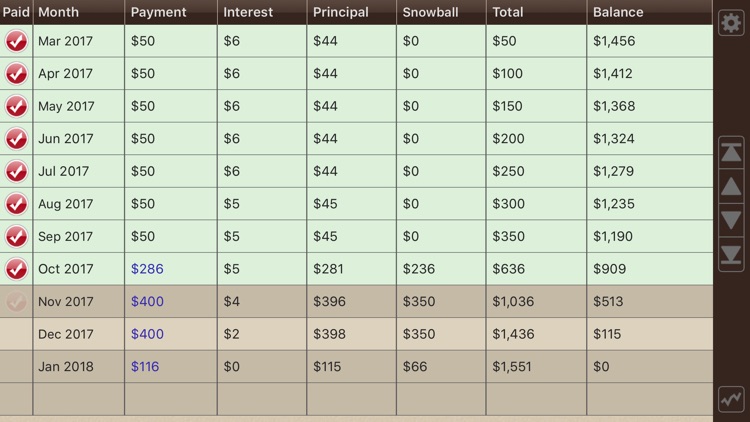Screen dimensions: 750x422
Task: Mark Nov 2017 payment as paid
Action: pos(16,302)
